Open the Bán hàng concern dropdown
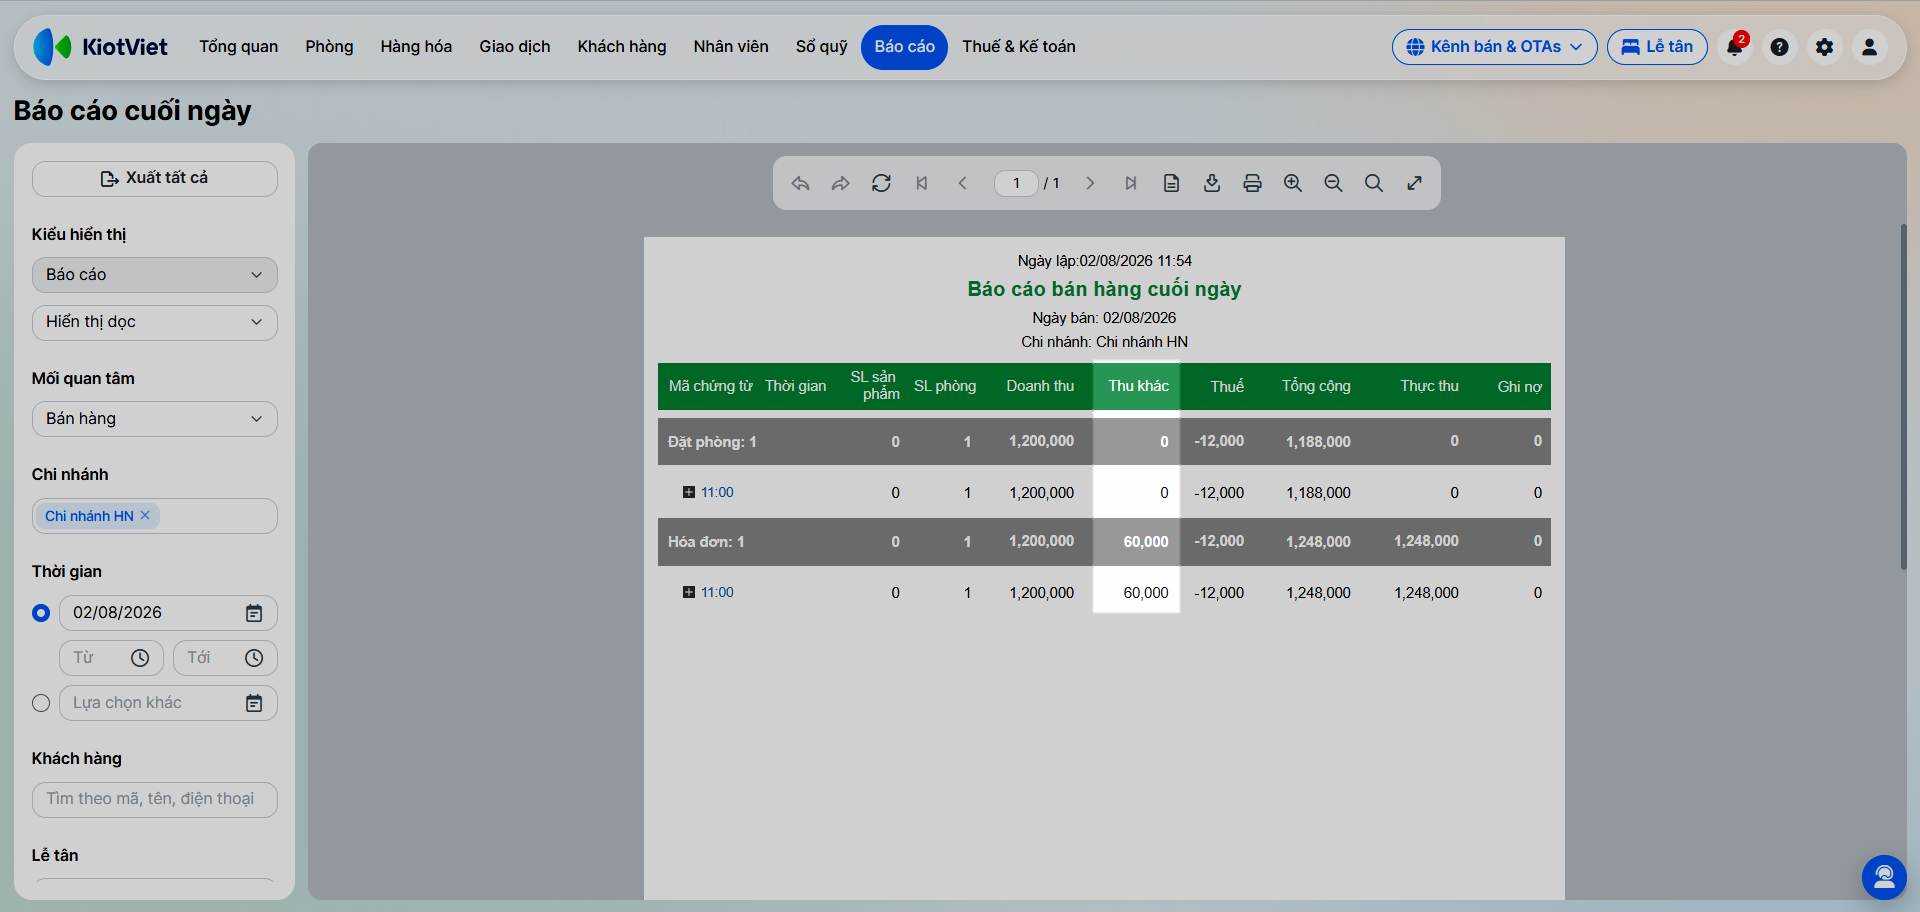This screenshot has width=1920, height=912. pyautogui.click(x=155, y=419)
